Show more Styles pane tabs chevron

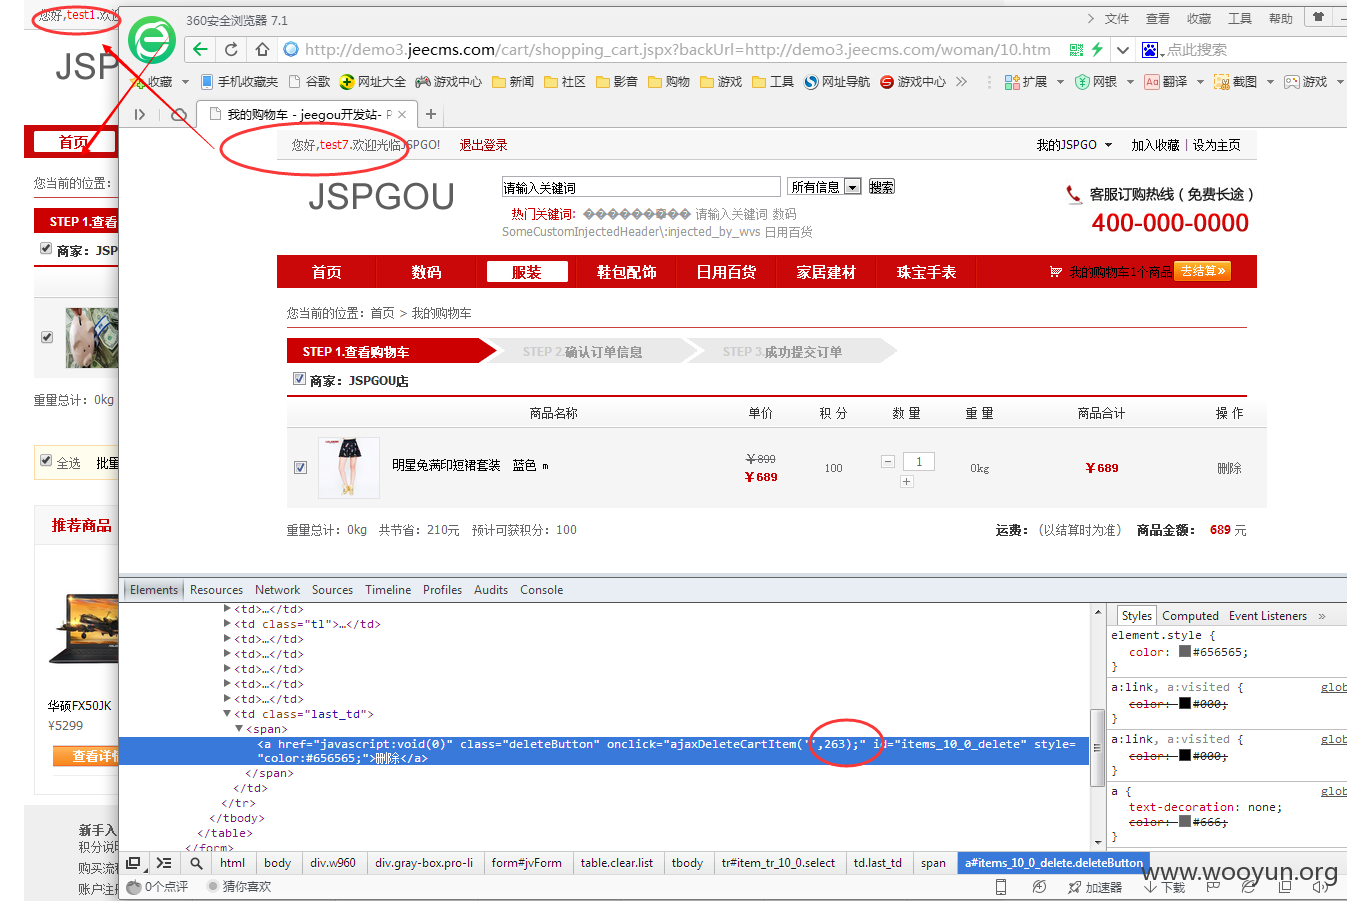(x=1322, y=616)
